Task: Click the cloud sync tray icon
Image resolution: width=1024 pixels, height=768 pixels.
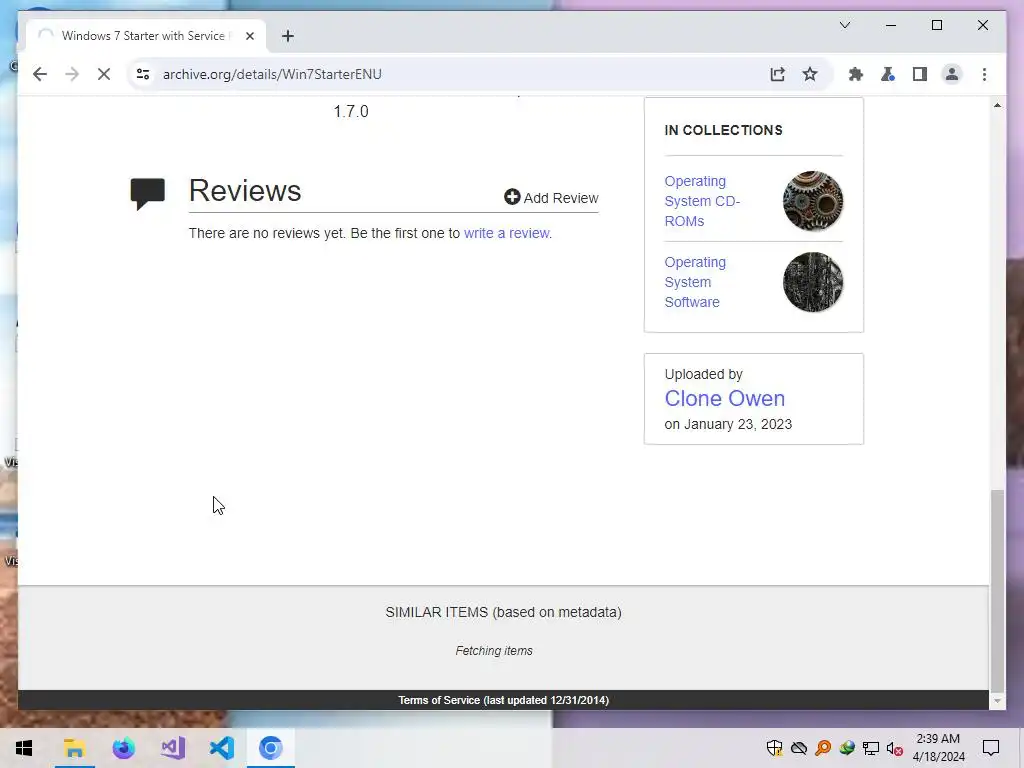Action: (x=799, y=748)
